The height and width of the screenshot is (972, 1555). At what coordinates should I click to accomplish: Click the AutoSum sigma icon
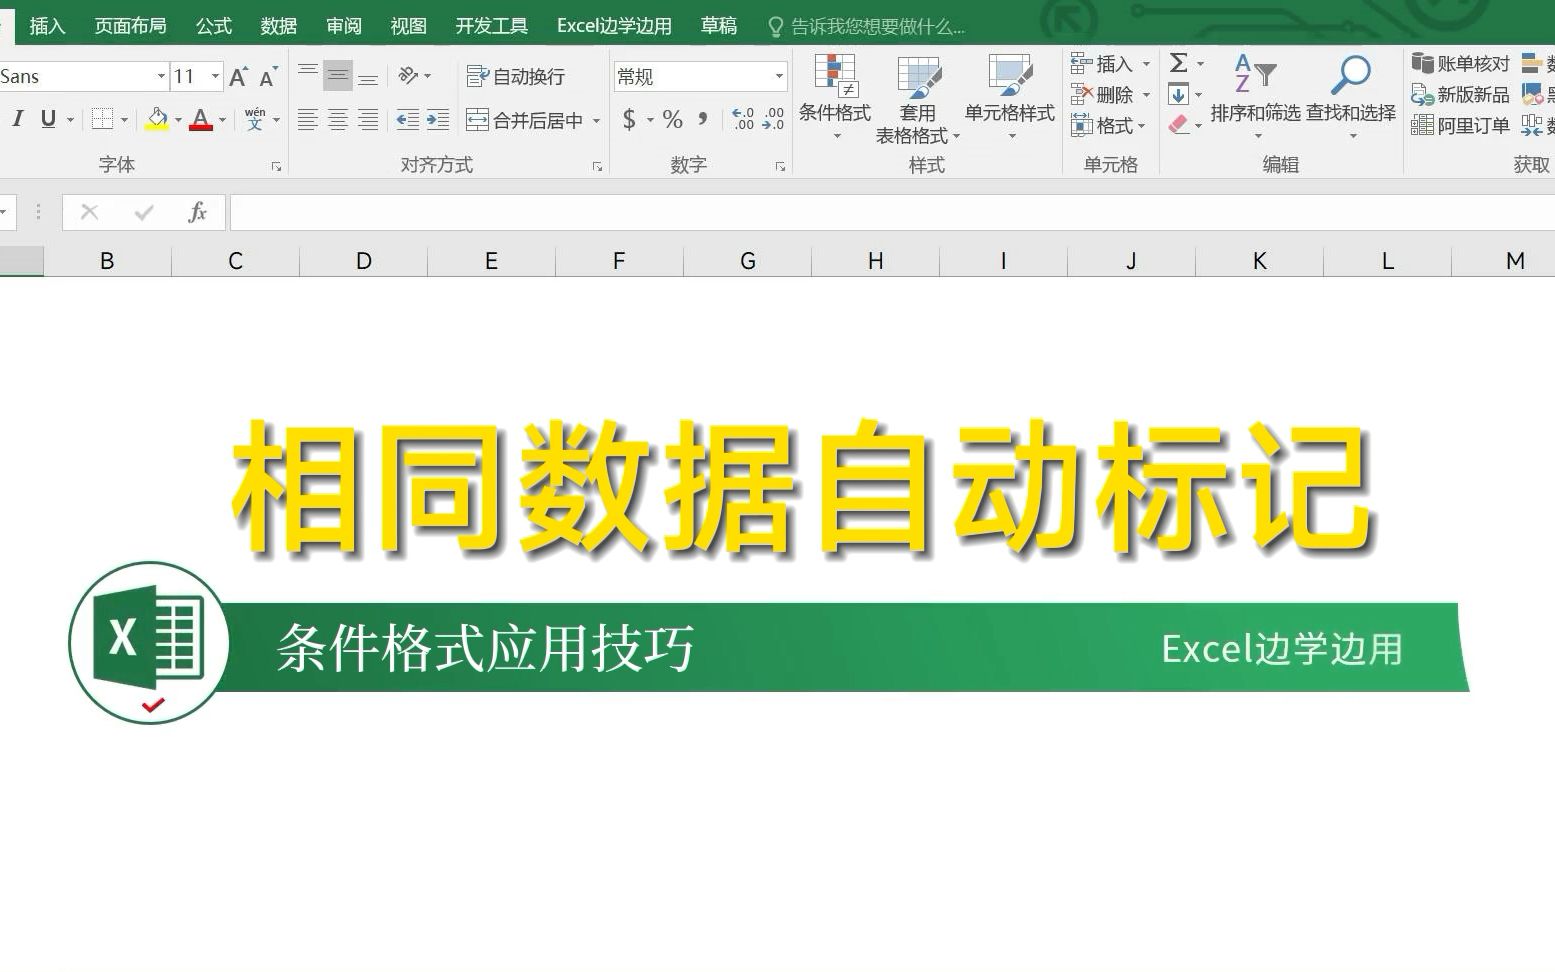[1179, 63]
